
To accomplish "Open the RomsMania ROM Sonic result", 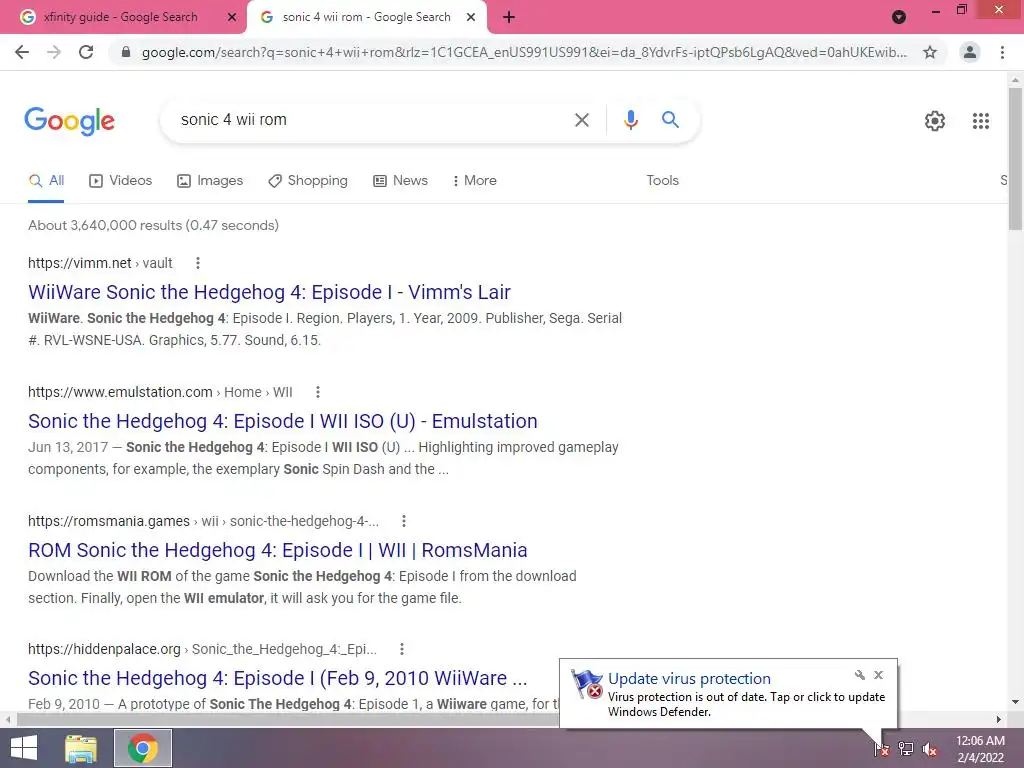I will (x=278, y=550).
